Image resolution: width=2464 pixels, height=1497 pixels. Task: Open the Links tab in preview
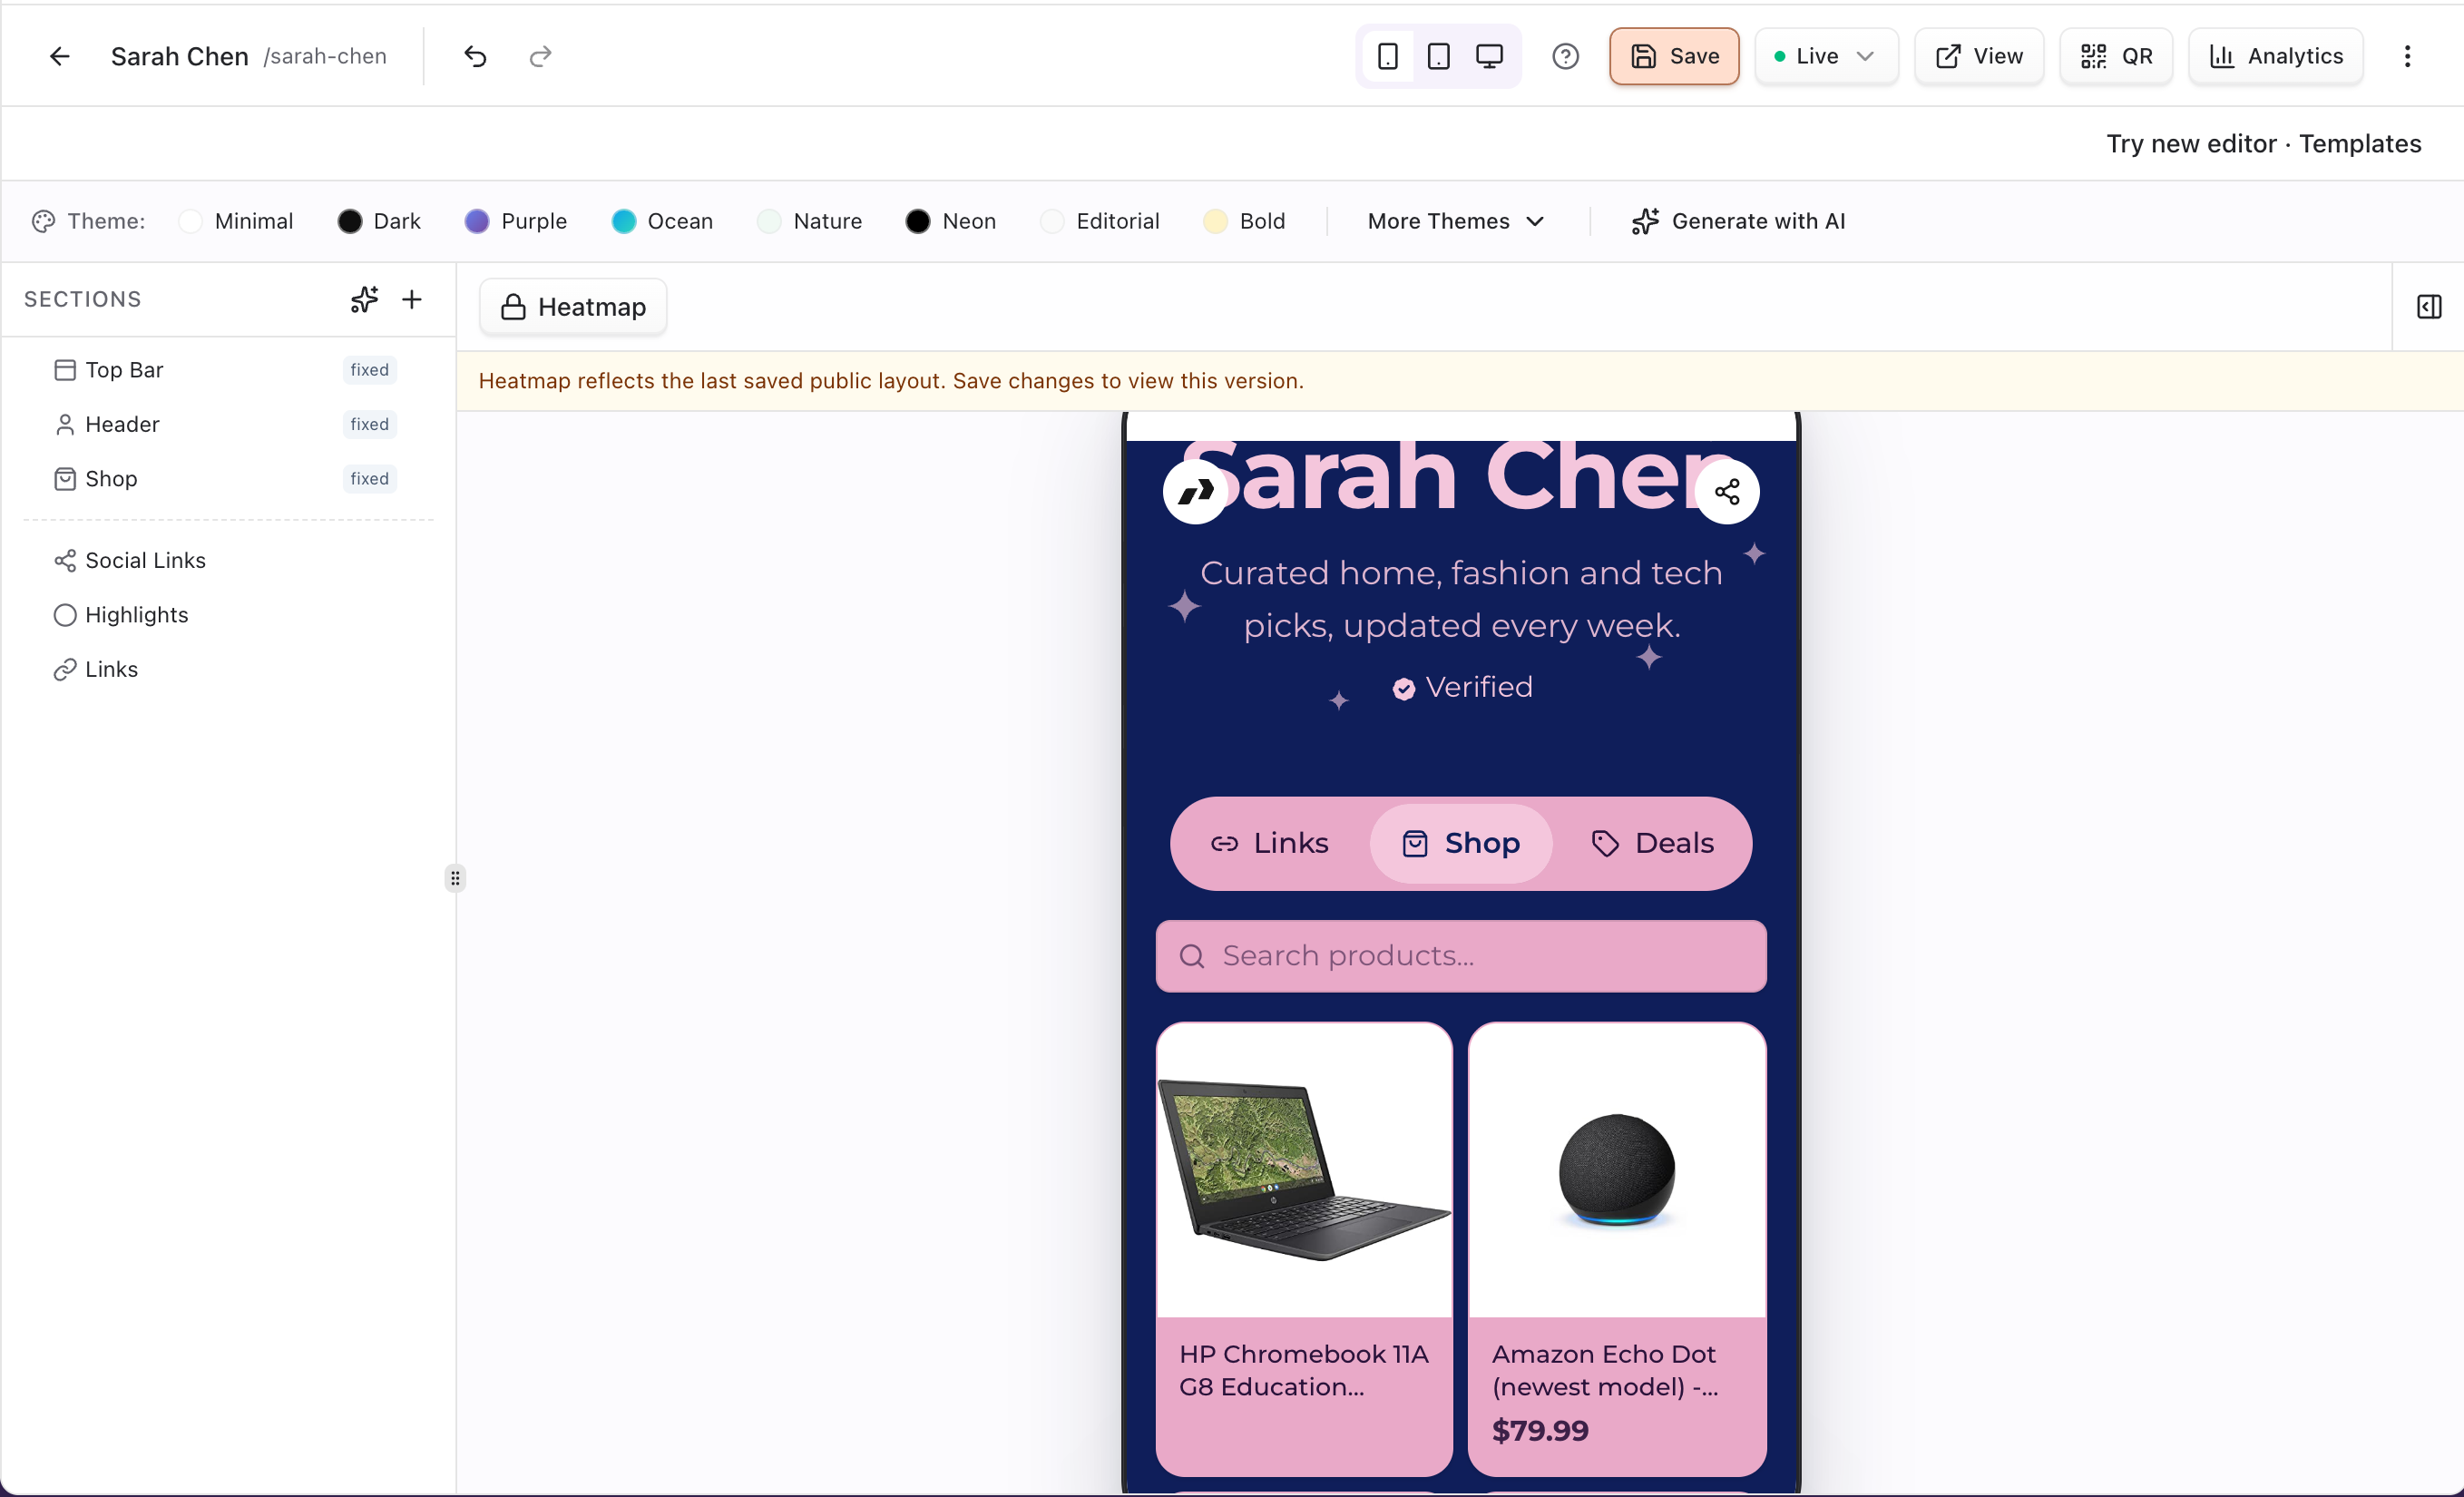[x=1269, y=843]
